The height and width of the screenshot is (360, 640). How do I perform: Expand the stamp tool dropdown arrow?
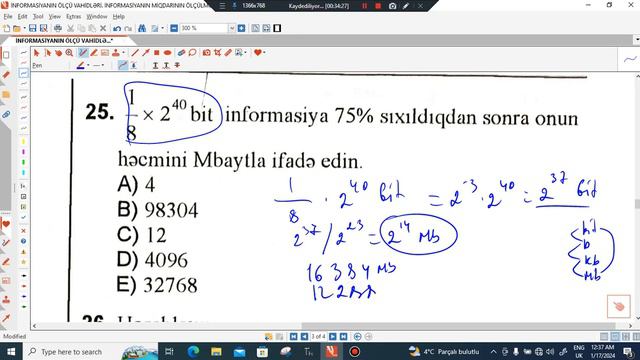click(x=124, y=53)
